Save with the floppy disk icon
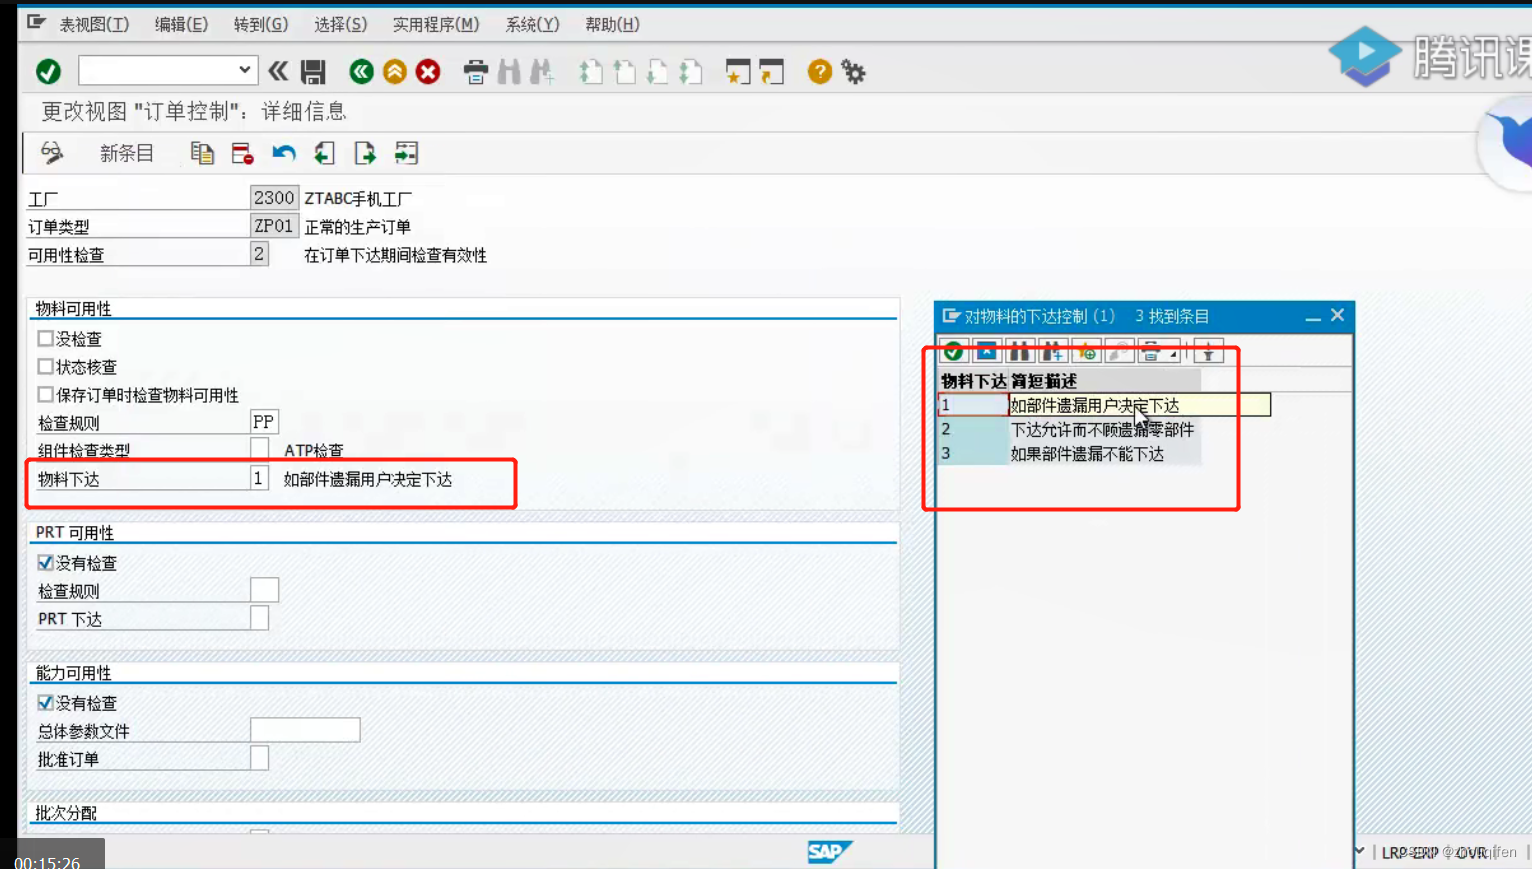 click(x=313, y=72)
